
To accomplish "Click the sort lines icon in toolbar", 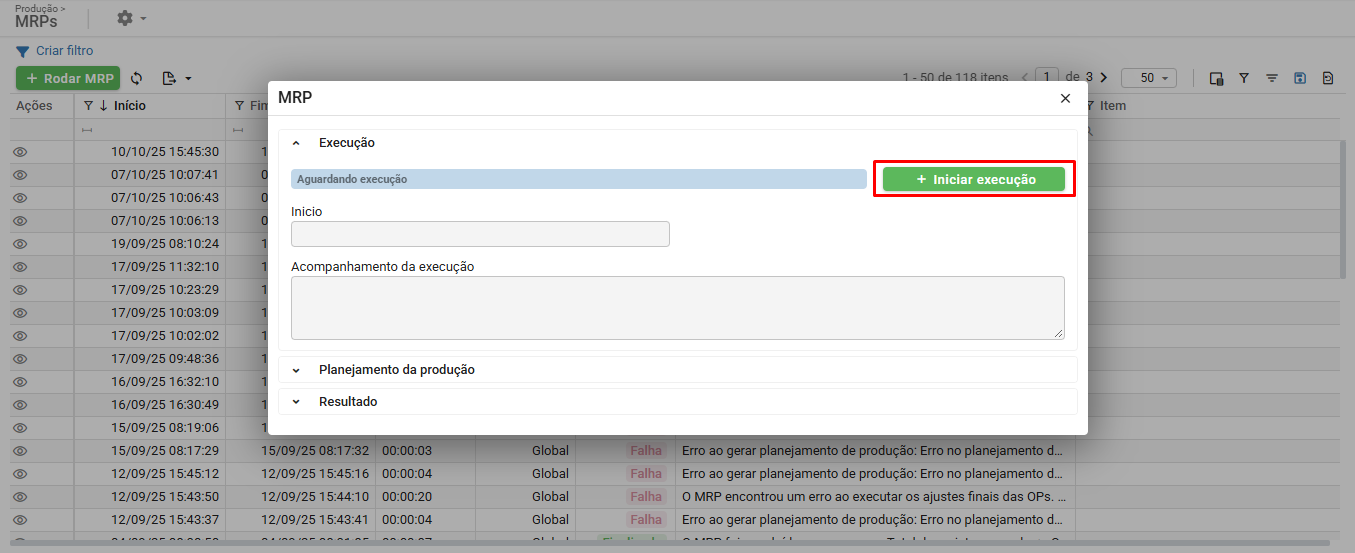I will 1272,78.
